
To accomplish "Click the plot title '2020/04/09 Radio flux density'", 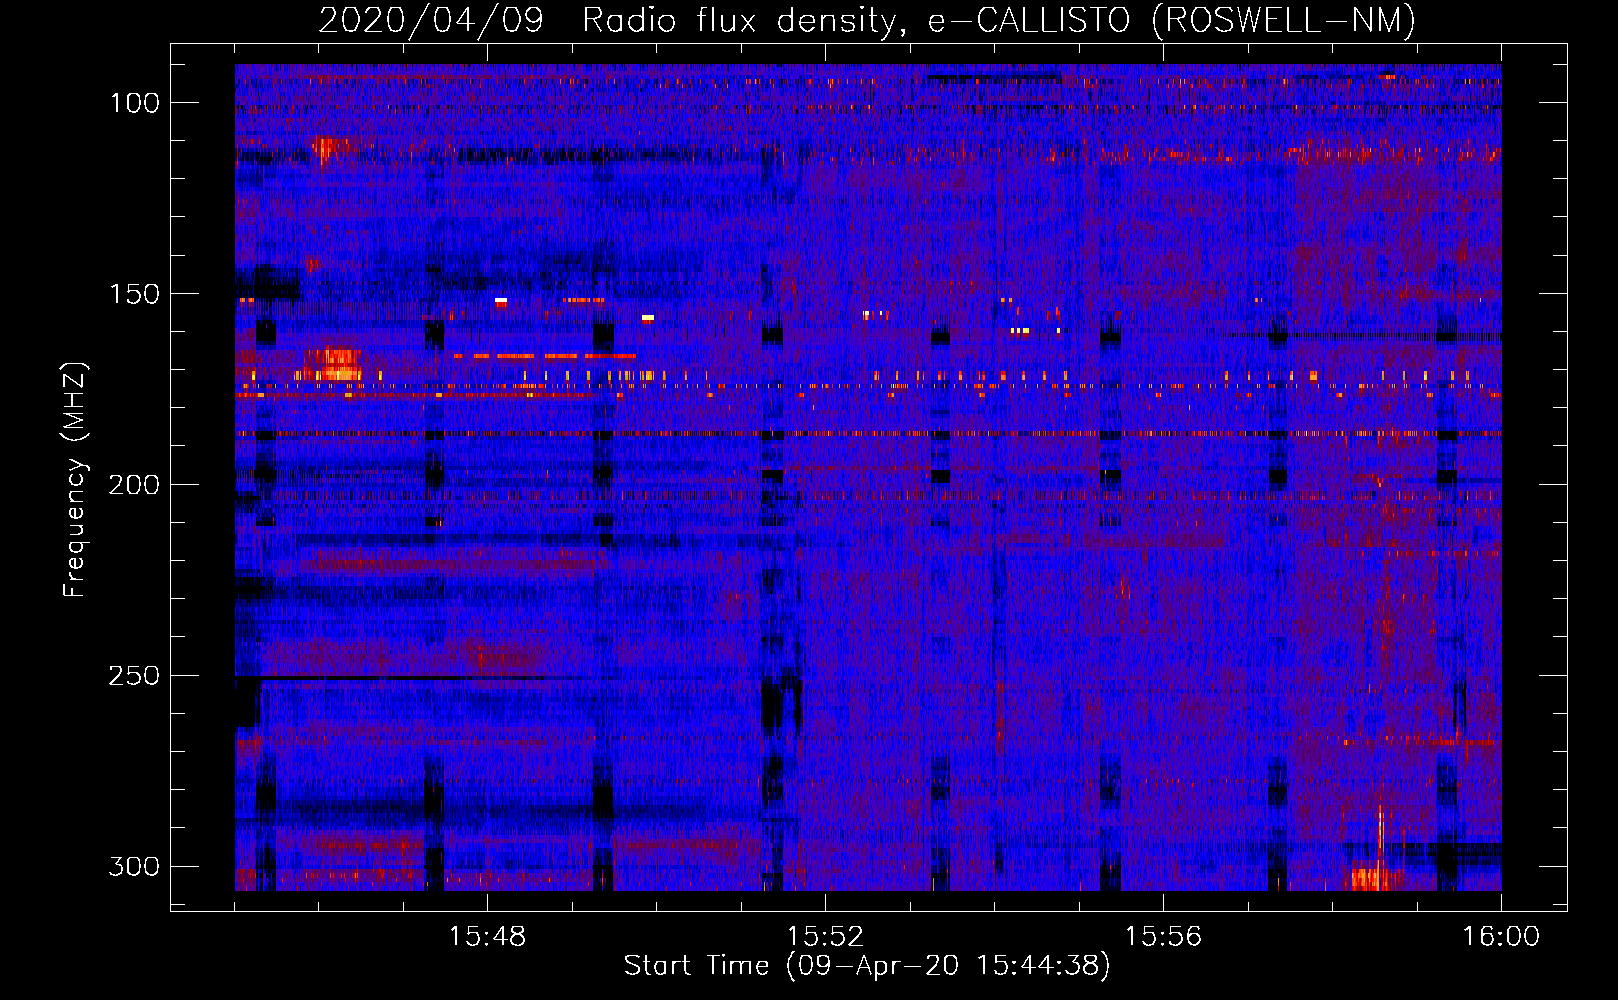I will point(867,20).
